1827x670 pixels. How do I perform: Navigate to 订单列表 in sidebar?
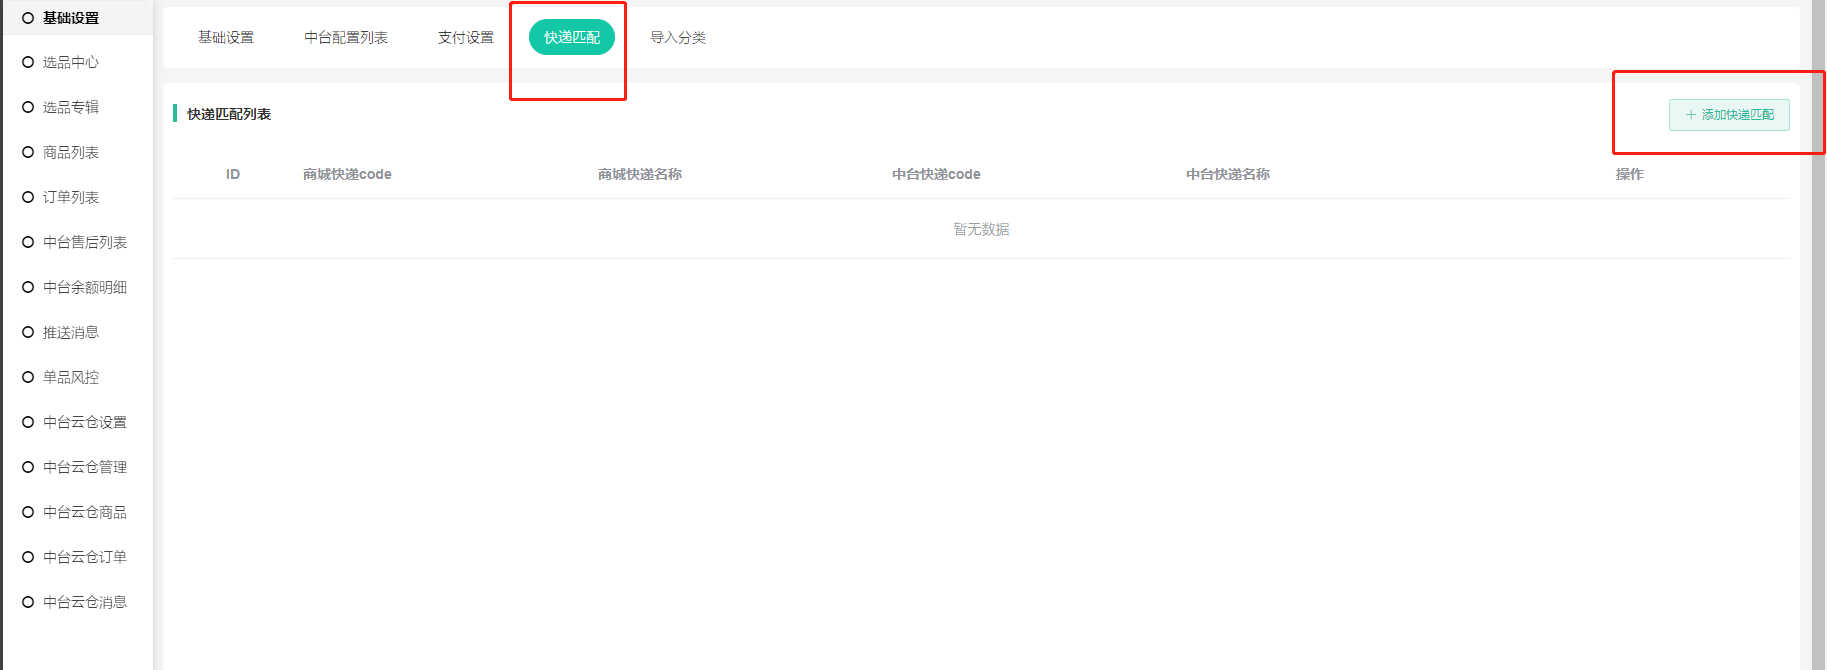point(71,197)
